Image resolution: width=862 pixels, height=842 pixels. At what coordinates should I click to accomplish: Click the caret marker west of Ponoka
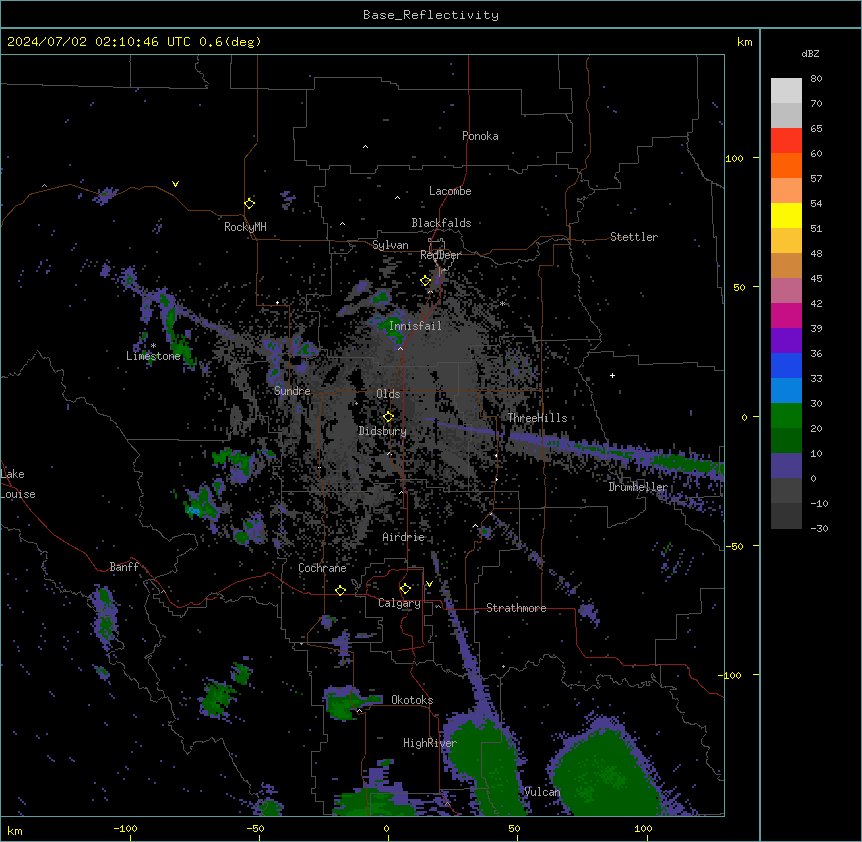365,147
